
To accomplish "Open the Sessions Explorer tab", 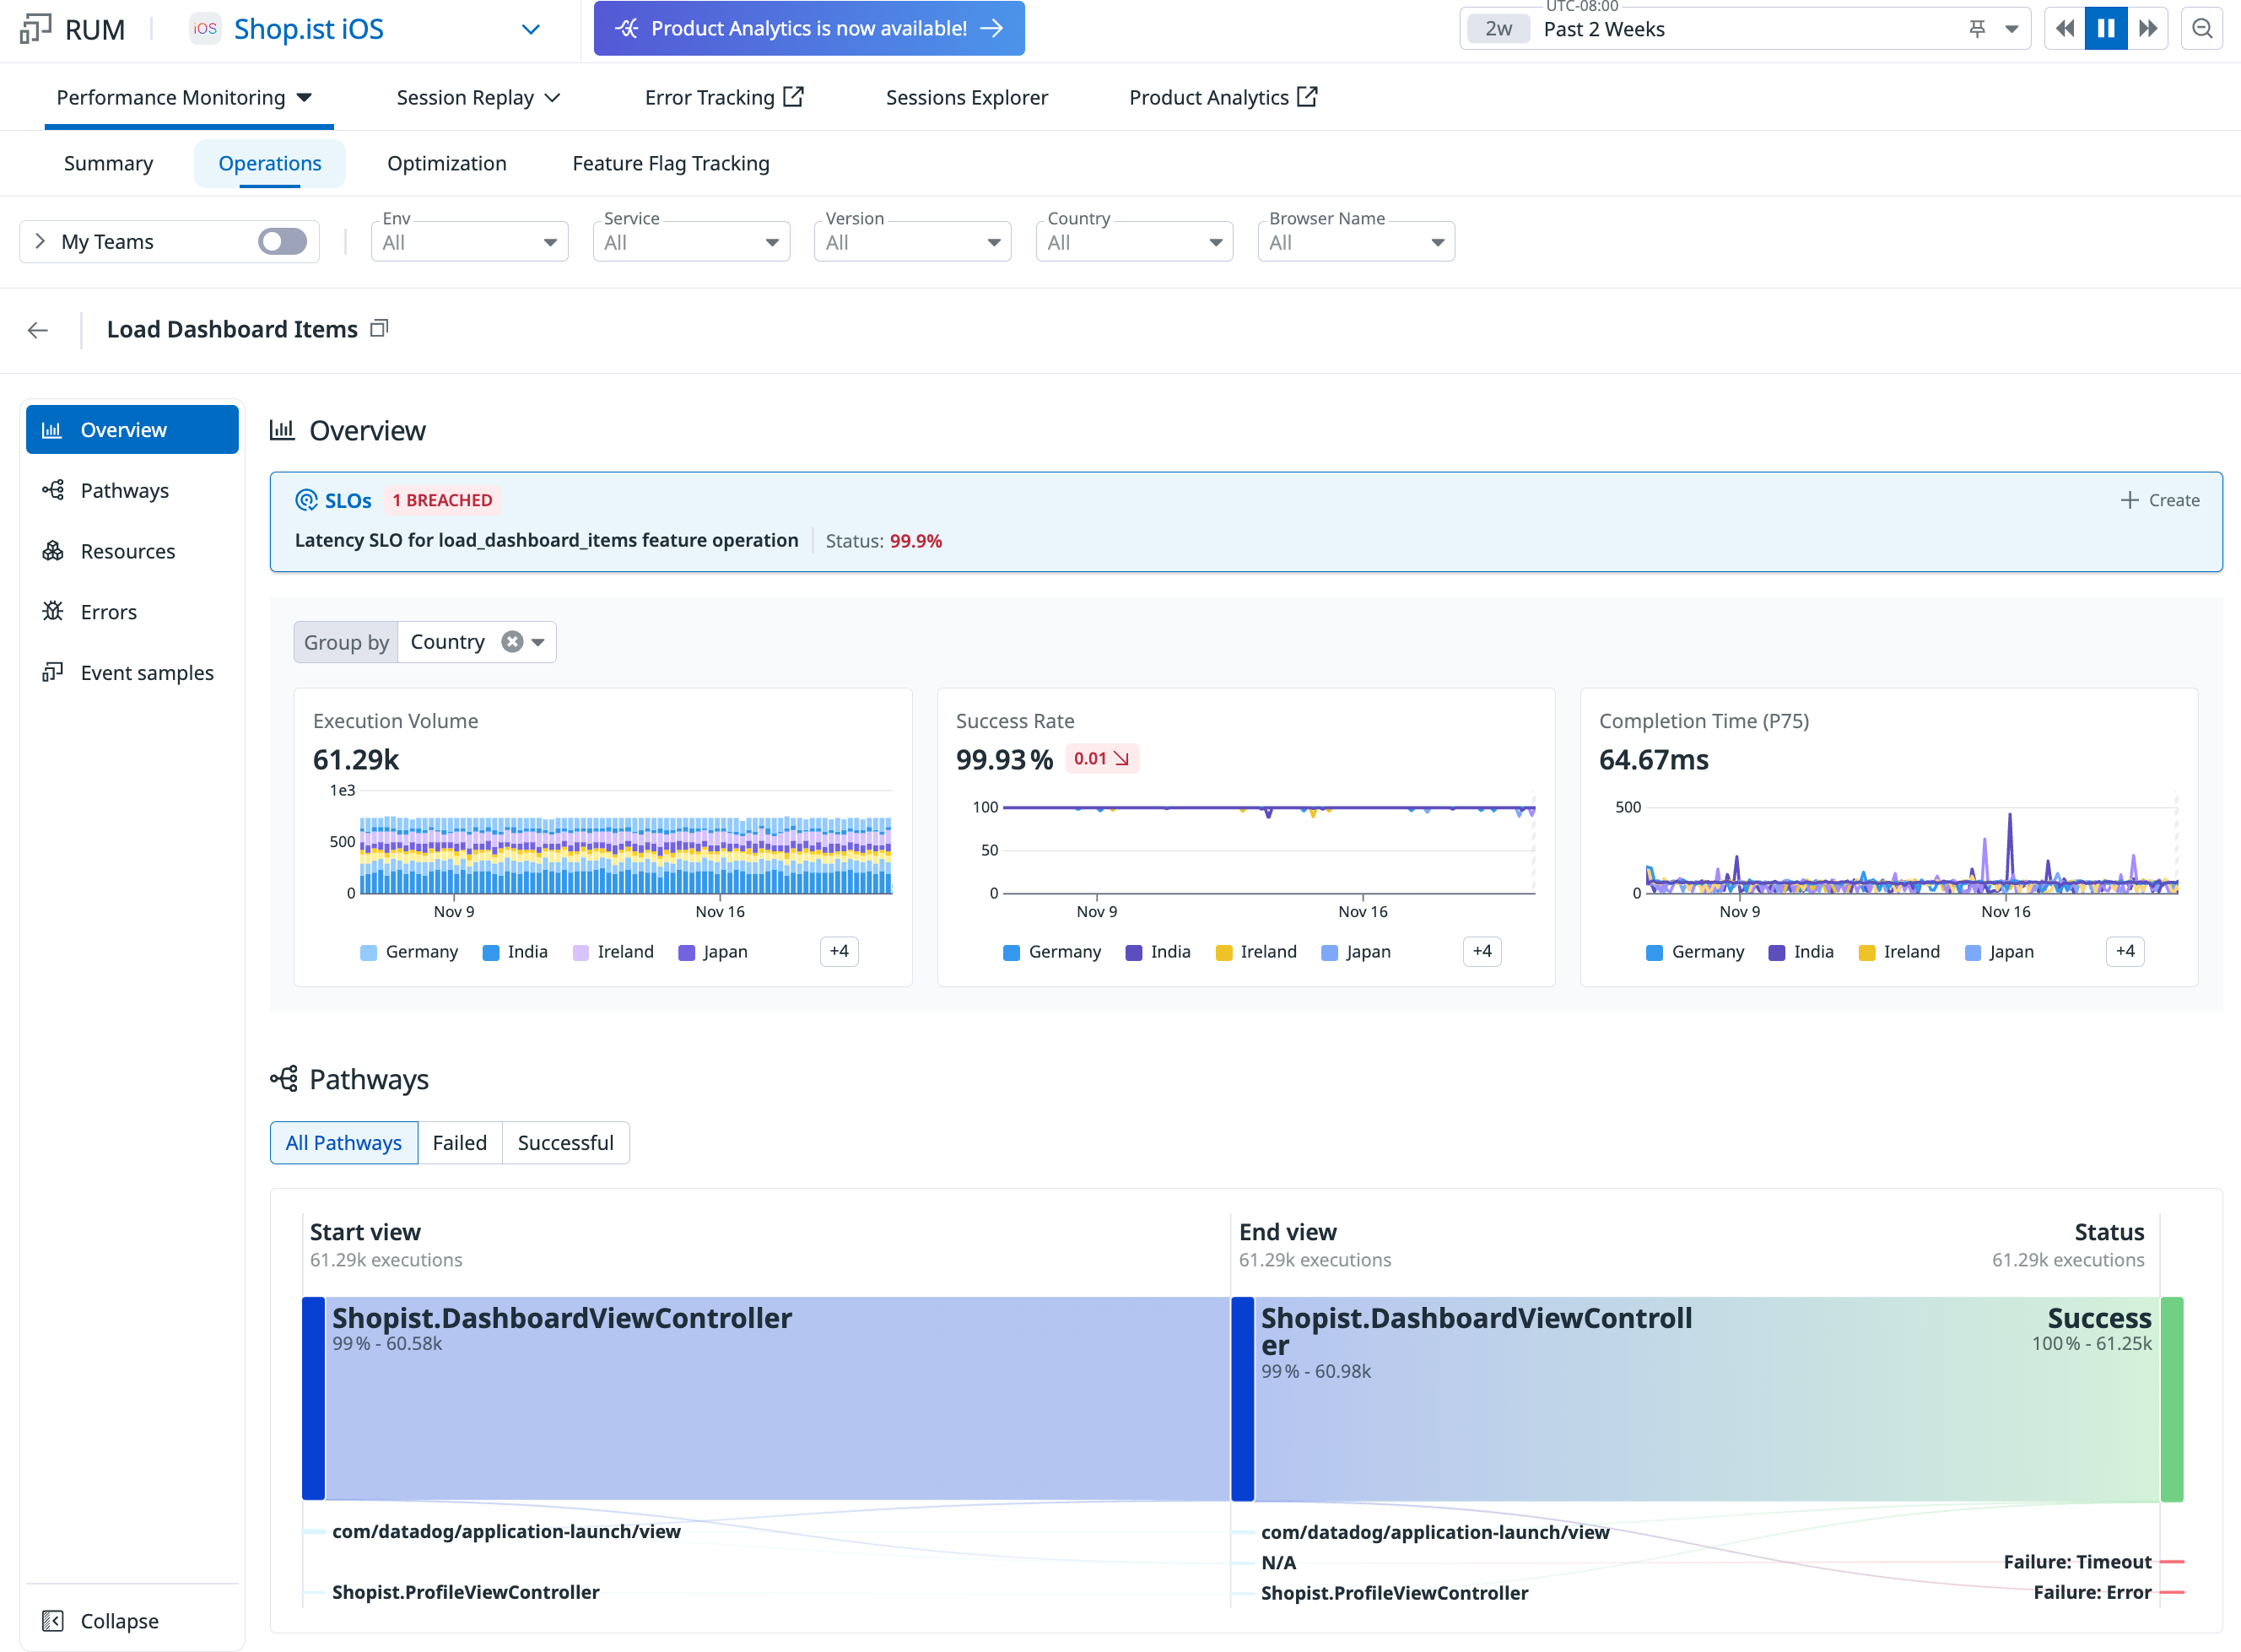I will tap(966, 97).
